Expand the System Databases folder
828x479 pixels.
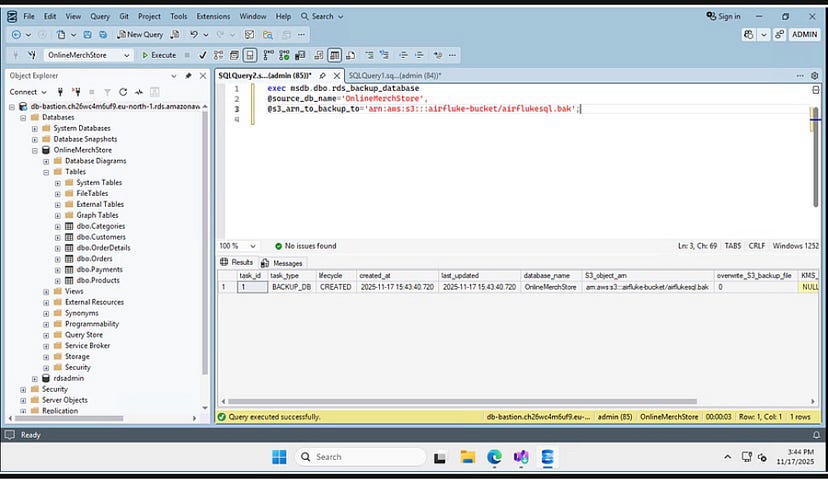[35, 128]
